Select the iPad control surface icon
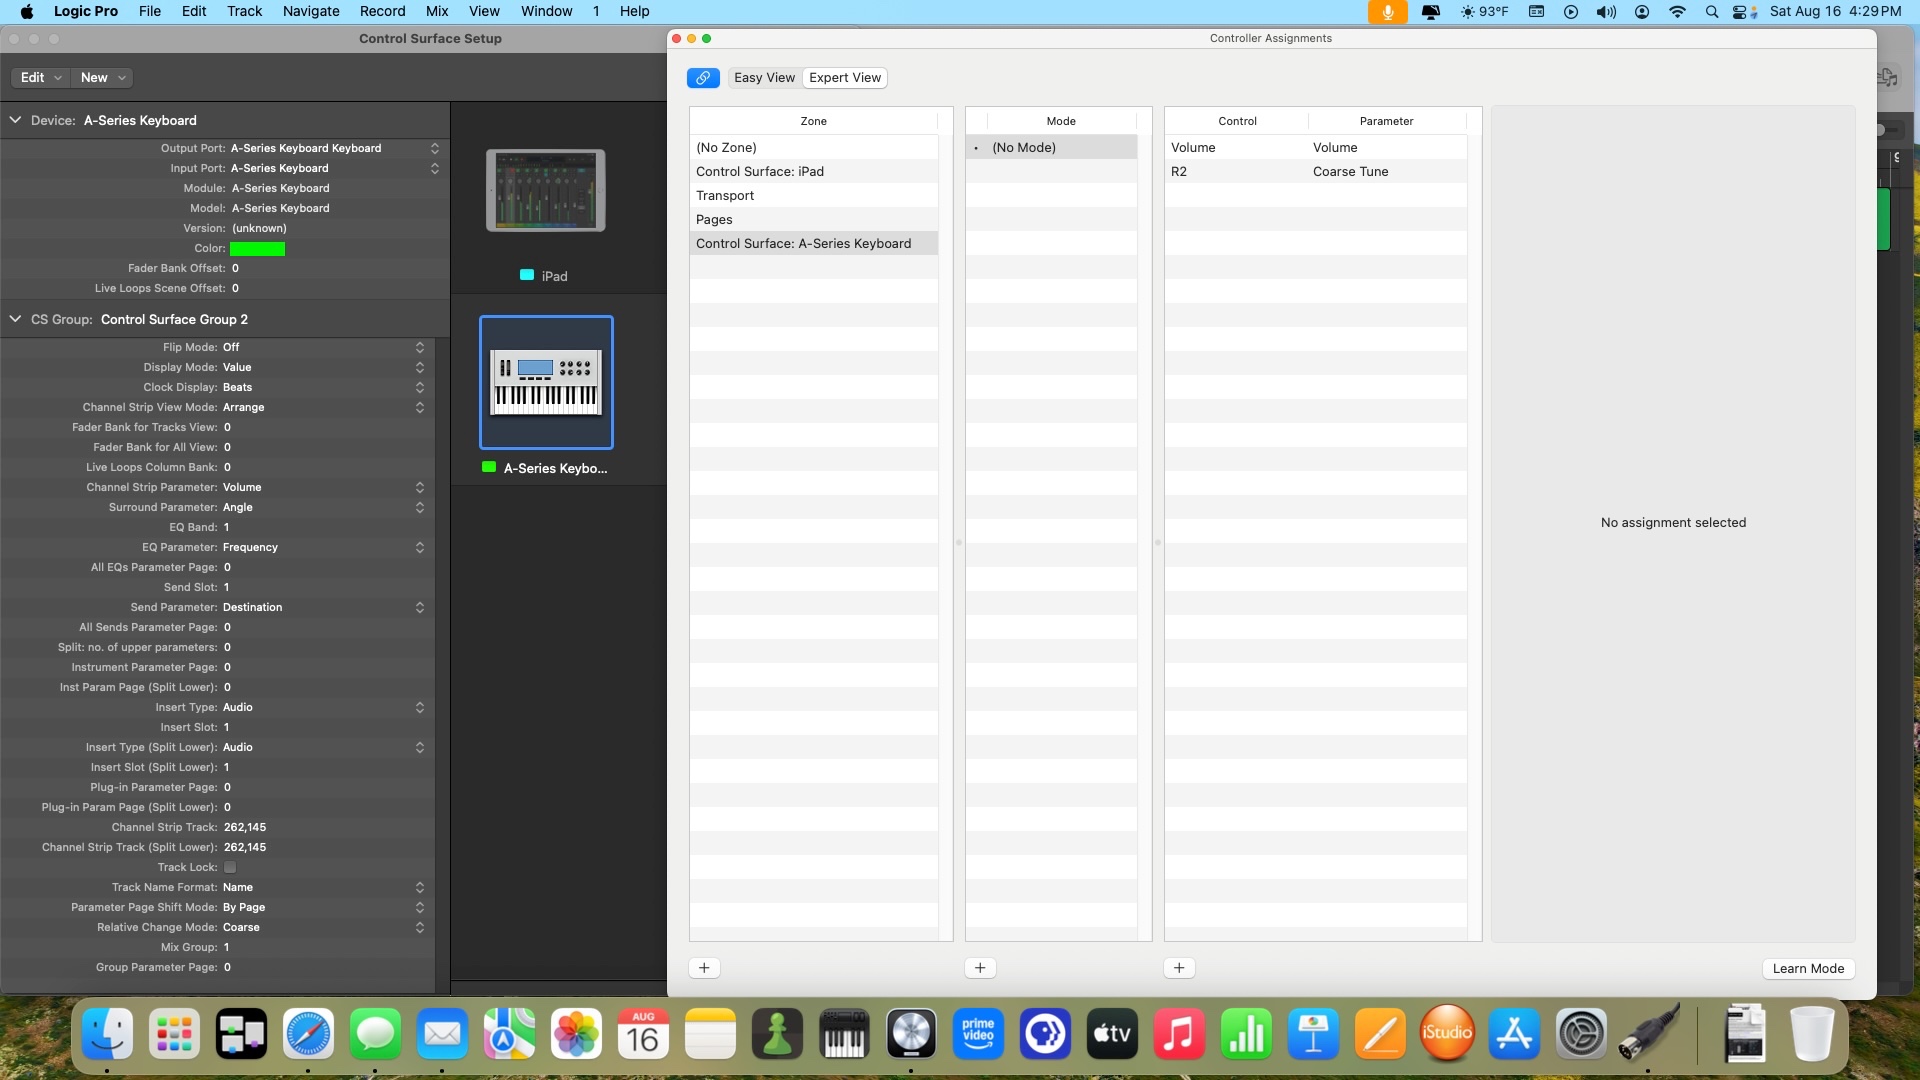The image size is (1920, 1080). 545,191
